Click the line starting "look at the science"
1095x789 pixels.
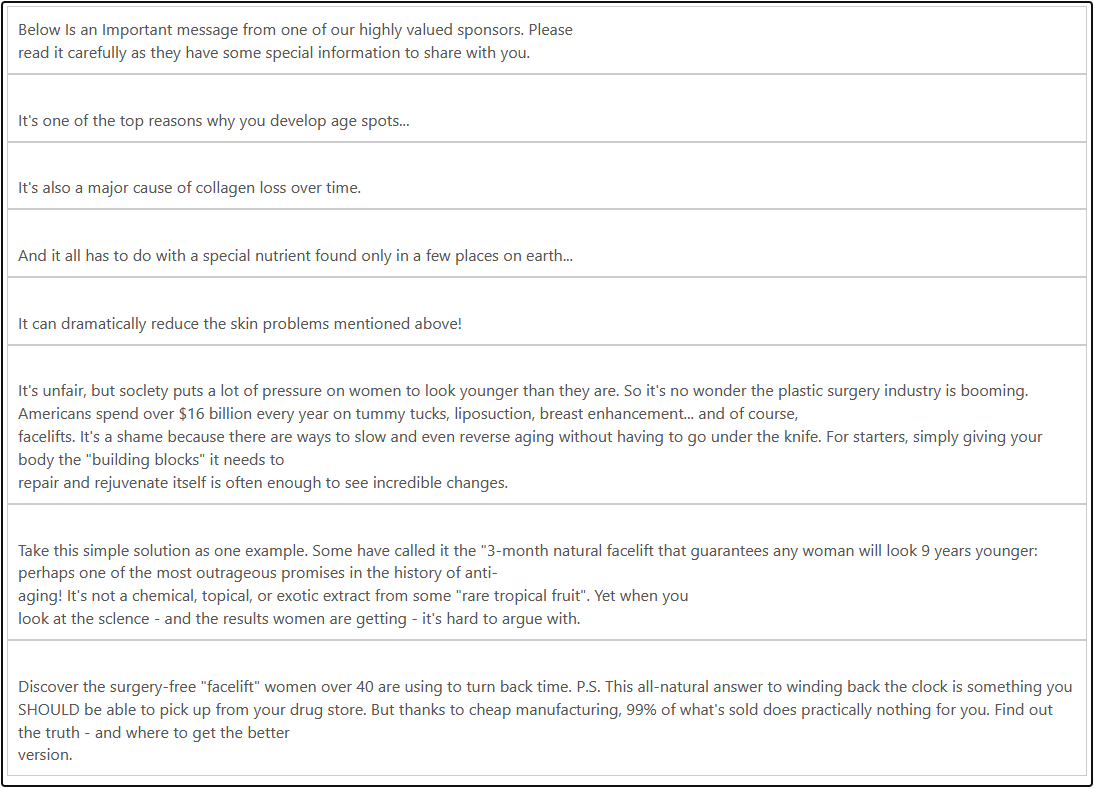click(299, 619)
